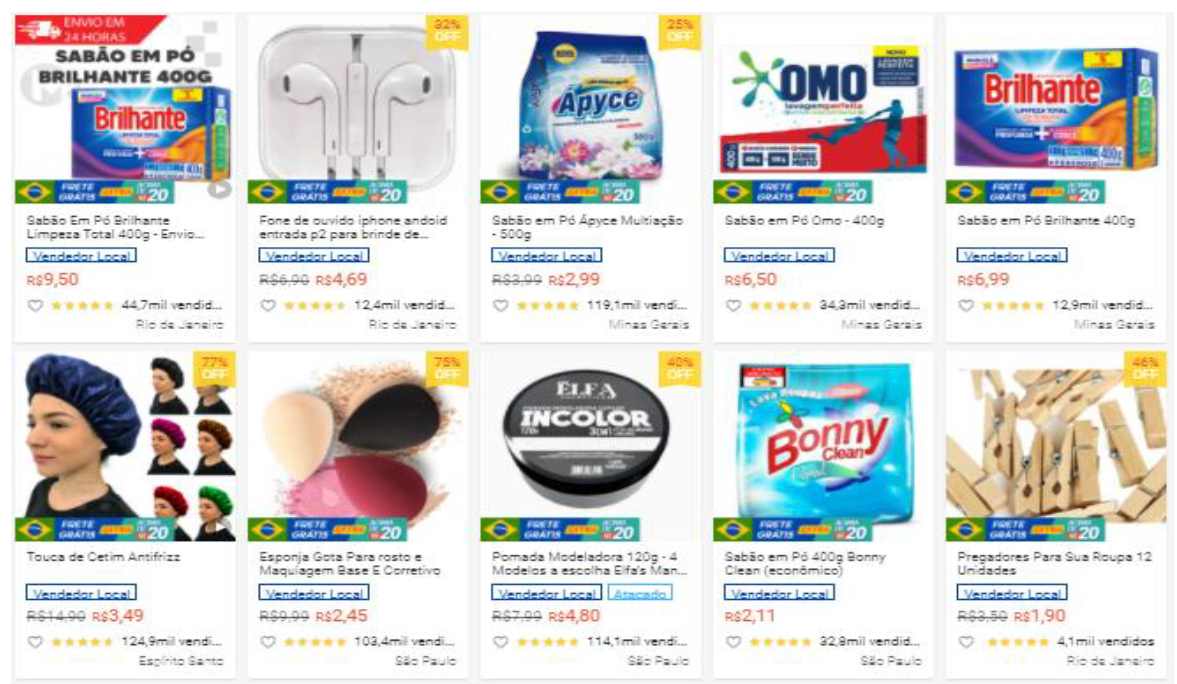Viewport: 1177px width, 684px height.
Task: Play video on first Brilhante product image
Action: 219,189
